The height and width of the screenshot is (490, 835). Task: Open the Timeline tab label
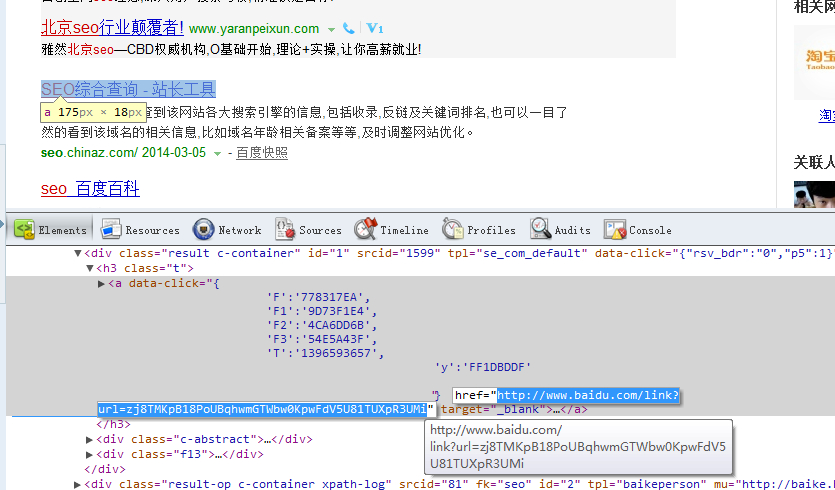pyautogui.click(x=404, y=230)
